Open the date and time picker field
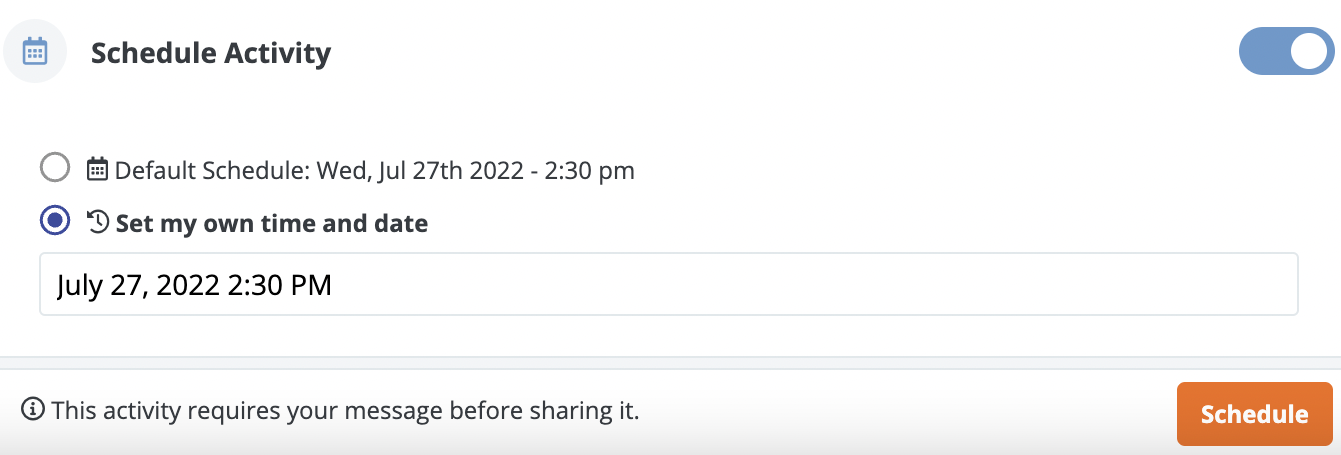1341x455 pixels. (668, 284)
